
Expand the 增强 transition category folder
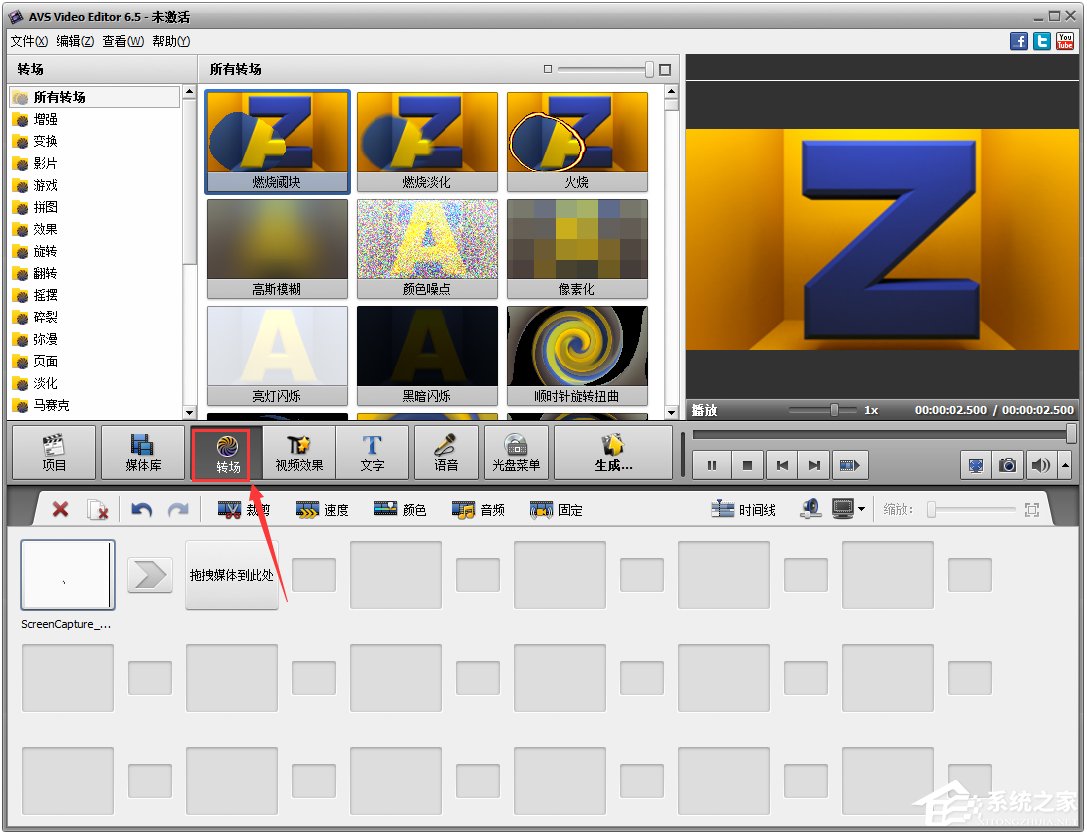point(45,119)
